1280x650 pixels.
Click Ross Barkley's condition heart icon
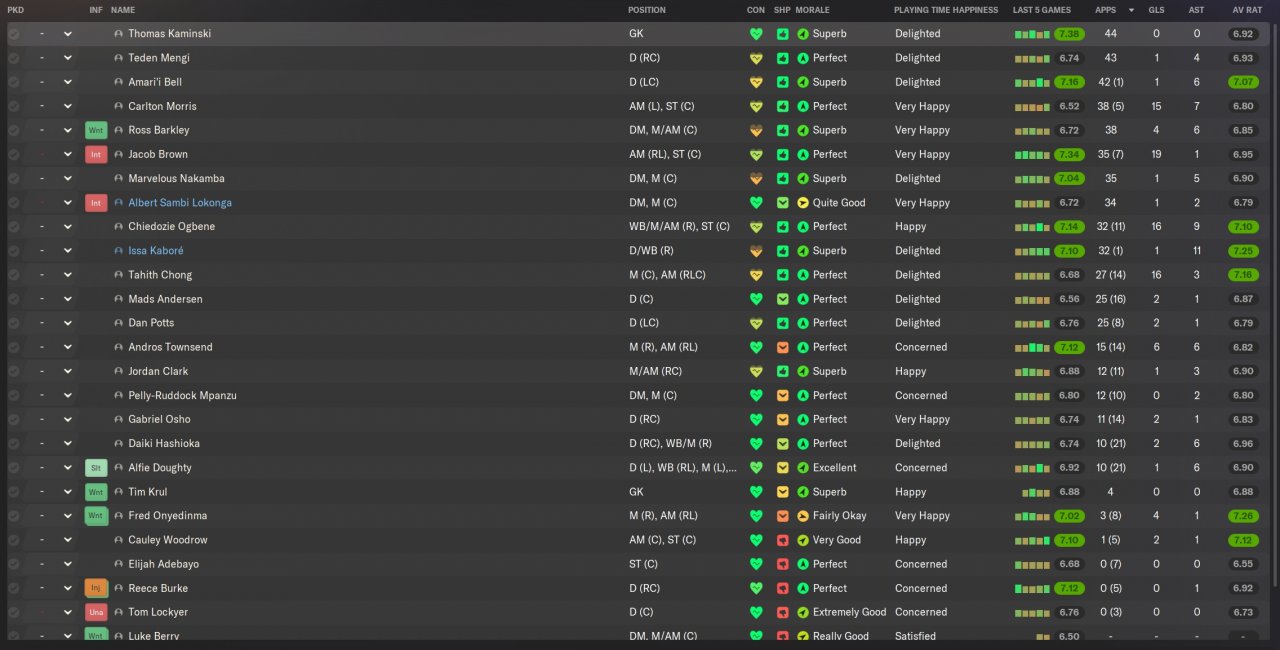[x=756, y=130]
